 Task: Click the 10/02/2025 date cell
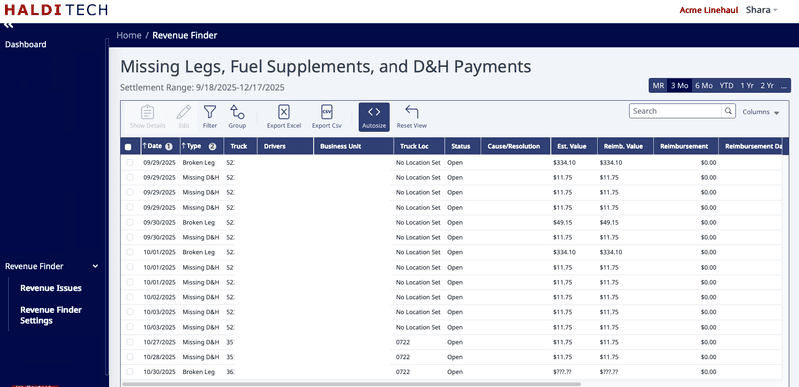tap(159, 297)
